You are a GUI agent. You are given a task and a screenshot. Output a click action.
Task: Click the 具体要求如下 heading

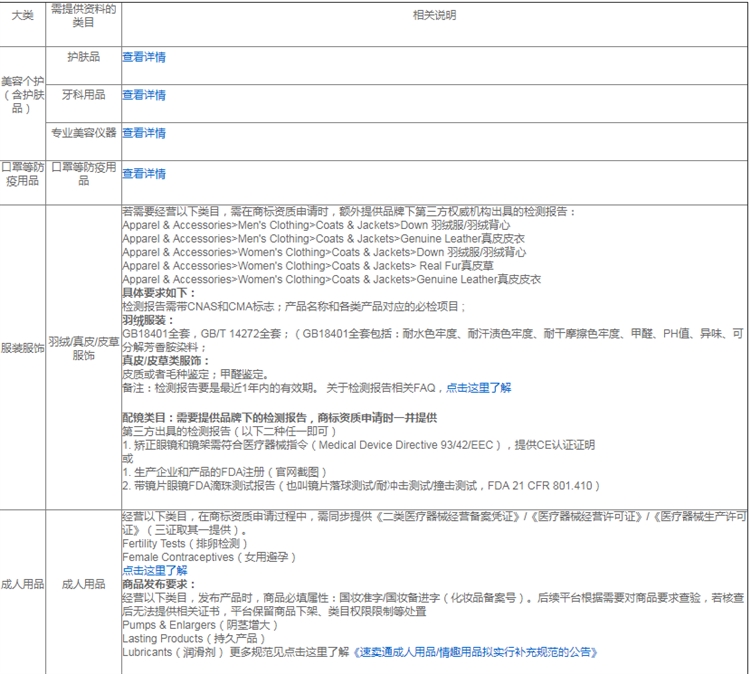pyautogui.click(x=159, y=293)
